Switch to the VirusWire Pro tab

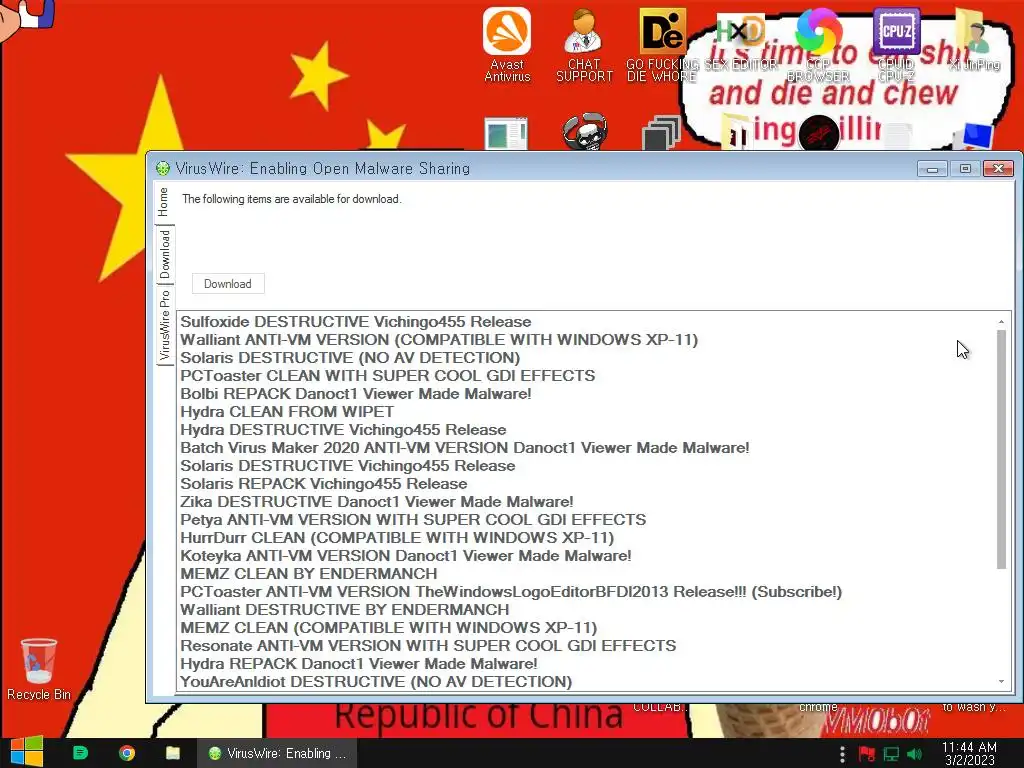pos(165,325)
